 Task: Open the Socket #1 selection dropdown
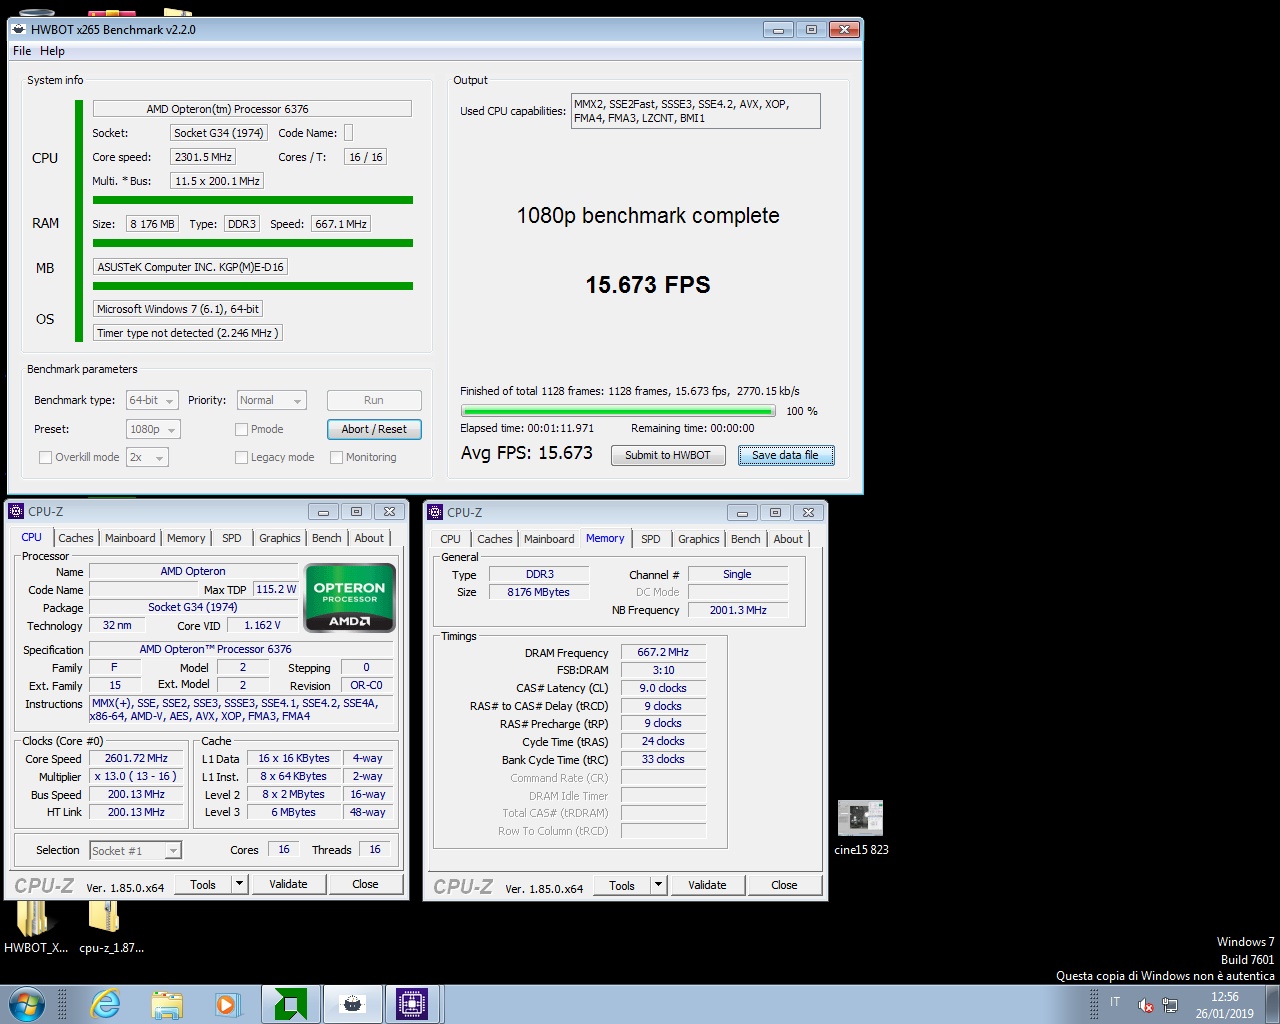point(135,850)
